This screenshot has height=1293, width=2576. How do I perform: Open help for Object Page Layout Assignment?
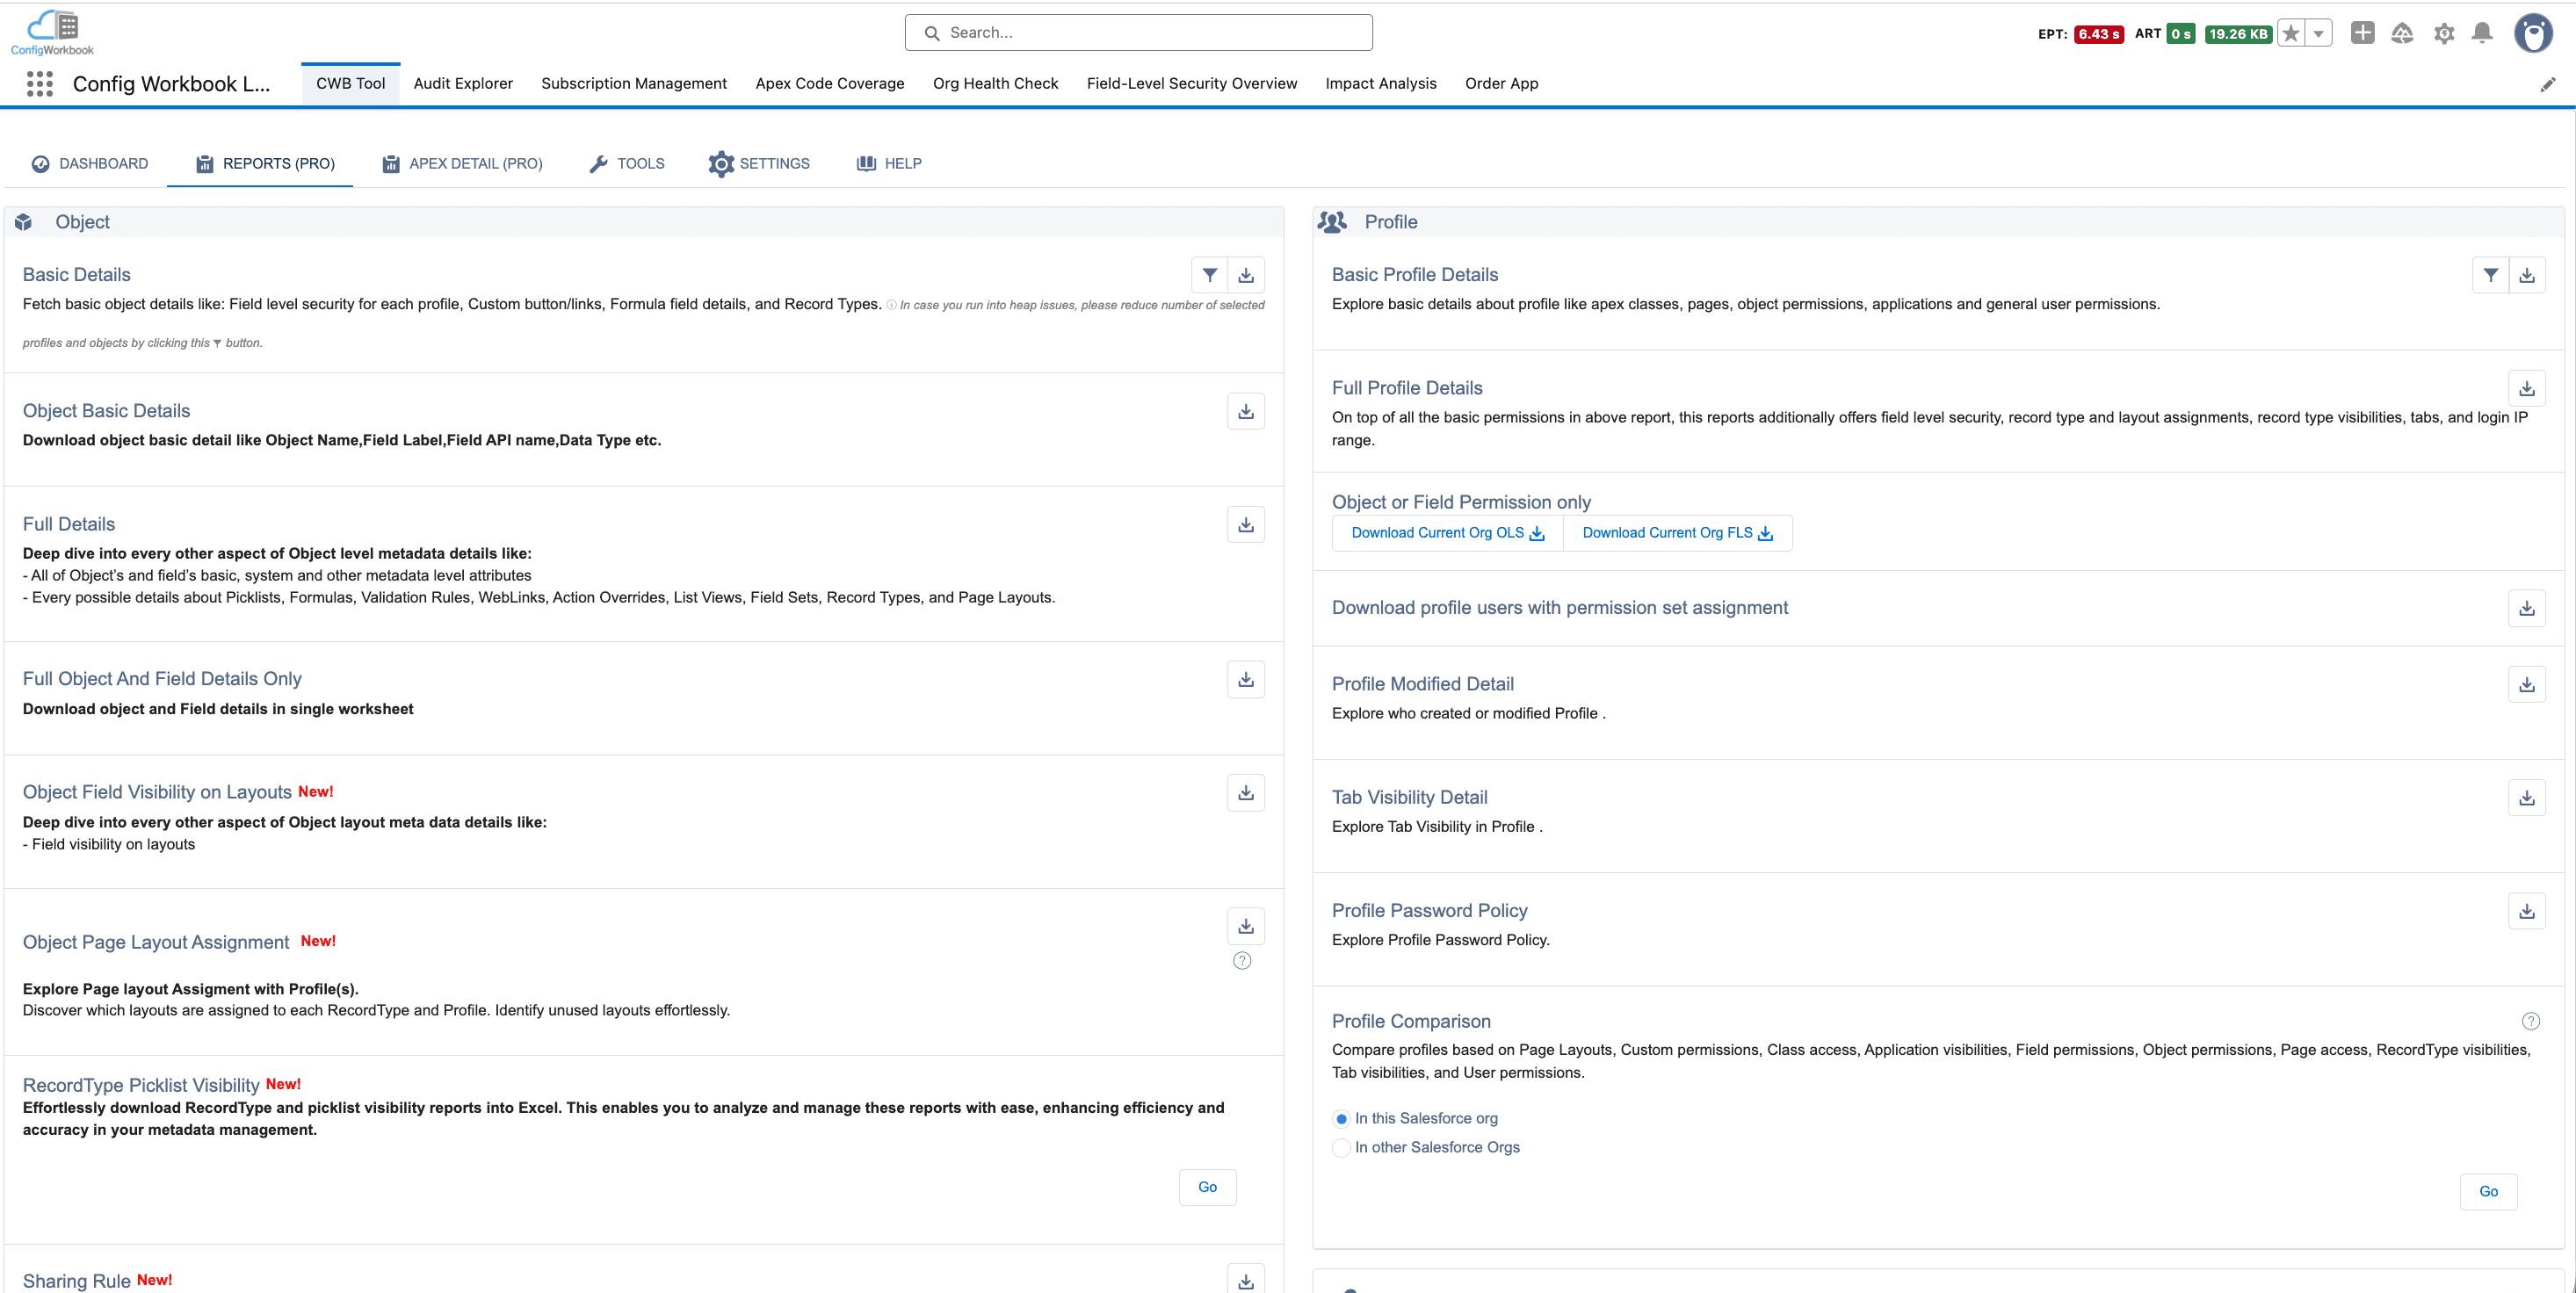point(1242,961)
